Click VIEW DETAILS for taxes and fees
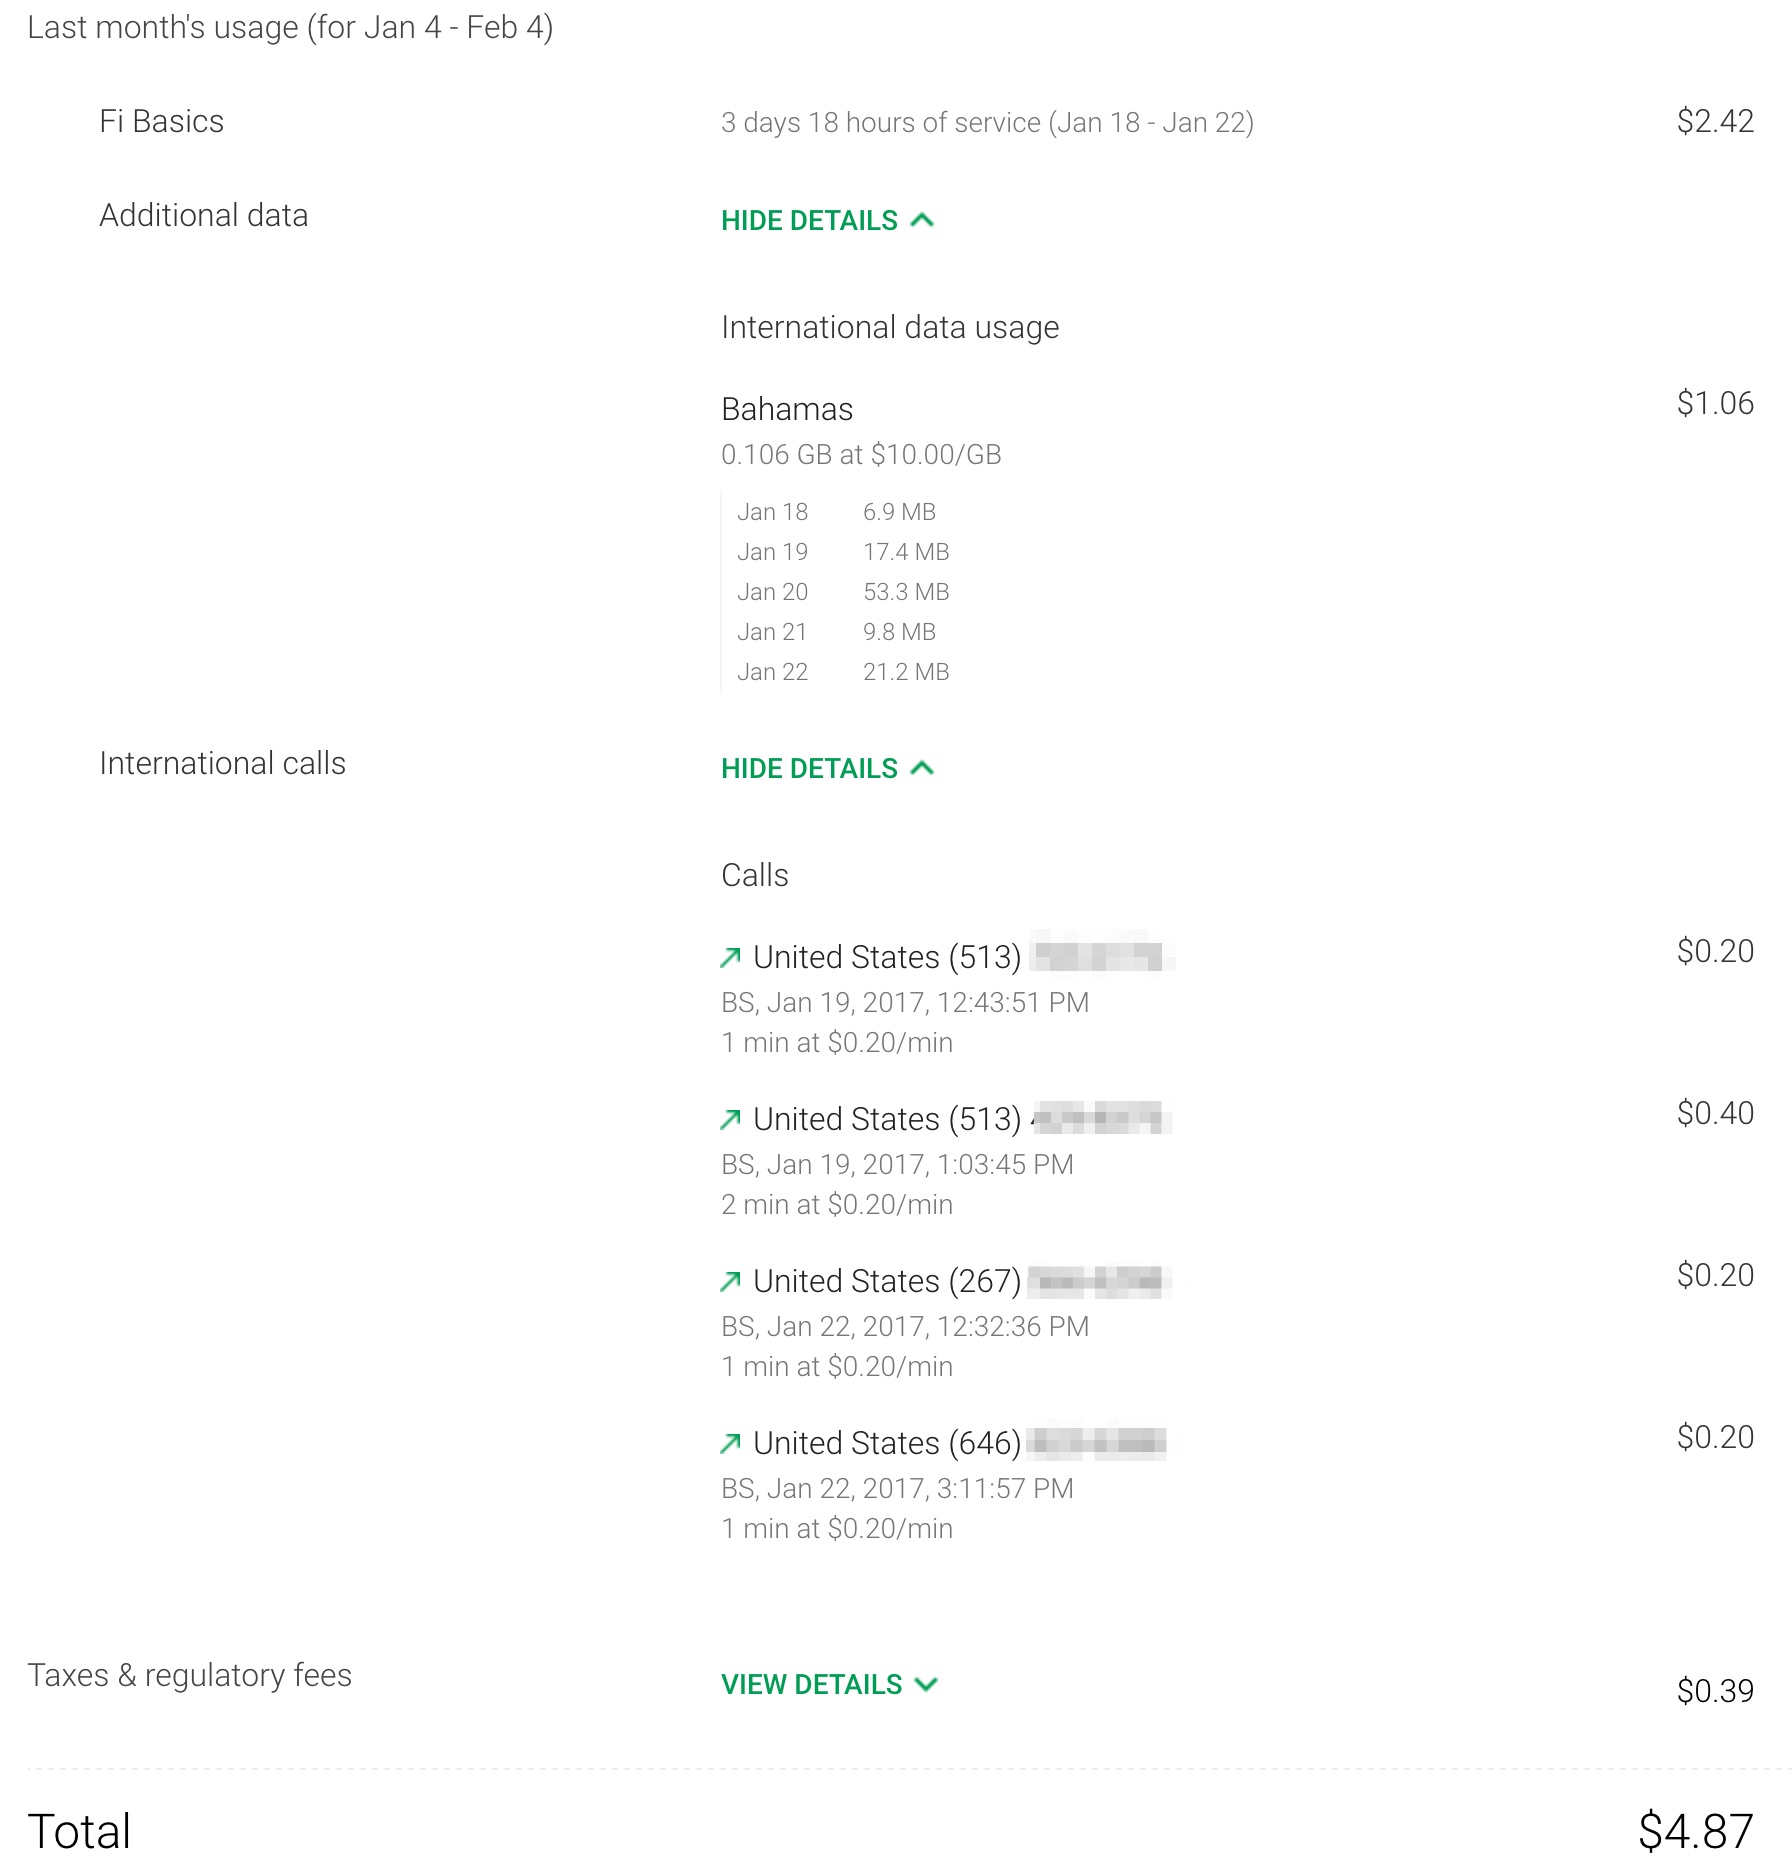This screenshot has height=1872, width=1792. coord(811,1684)
